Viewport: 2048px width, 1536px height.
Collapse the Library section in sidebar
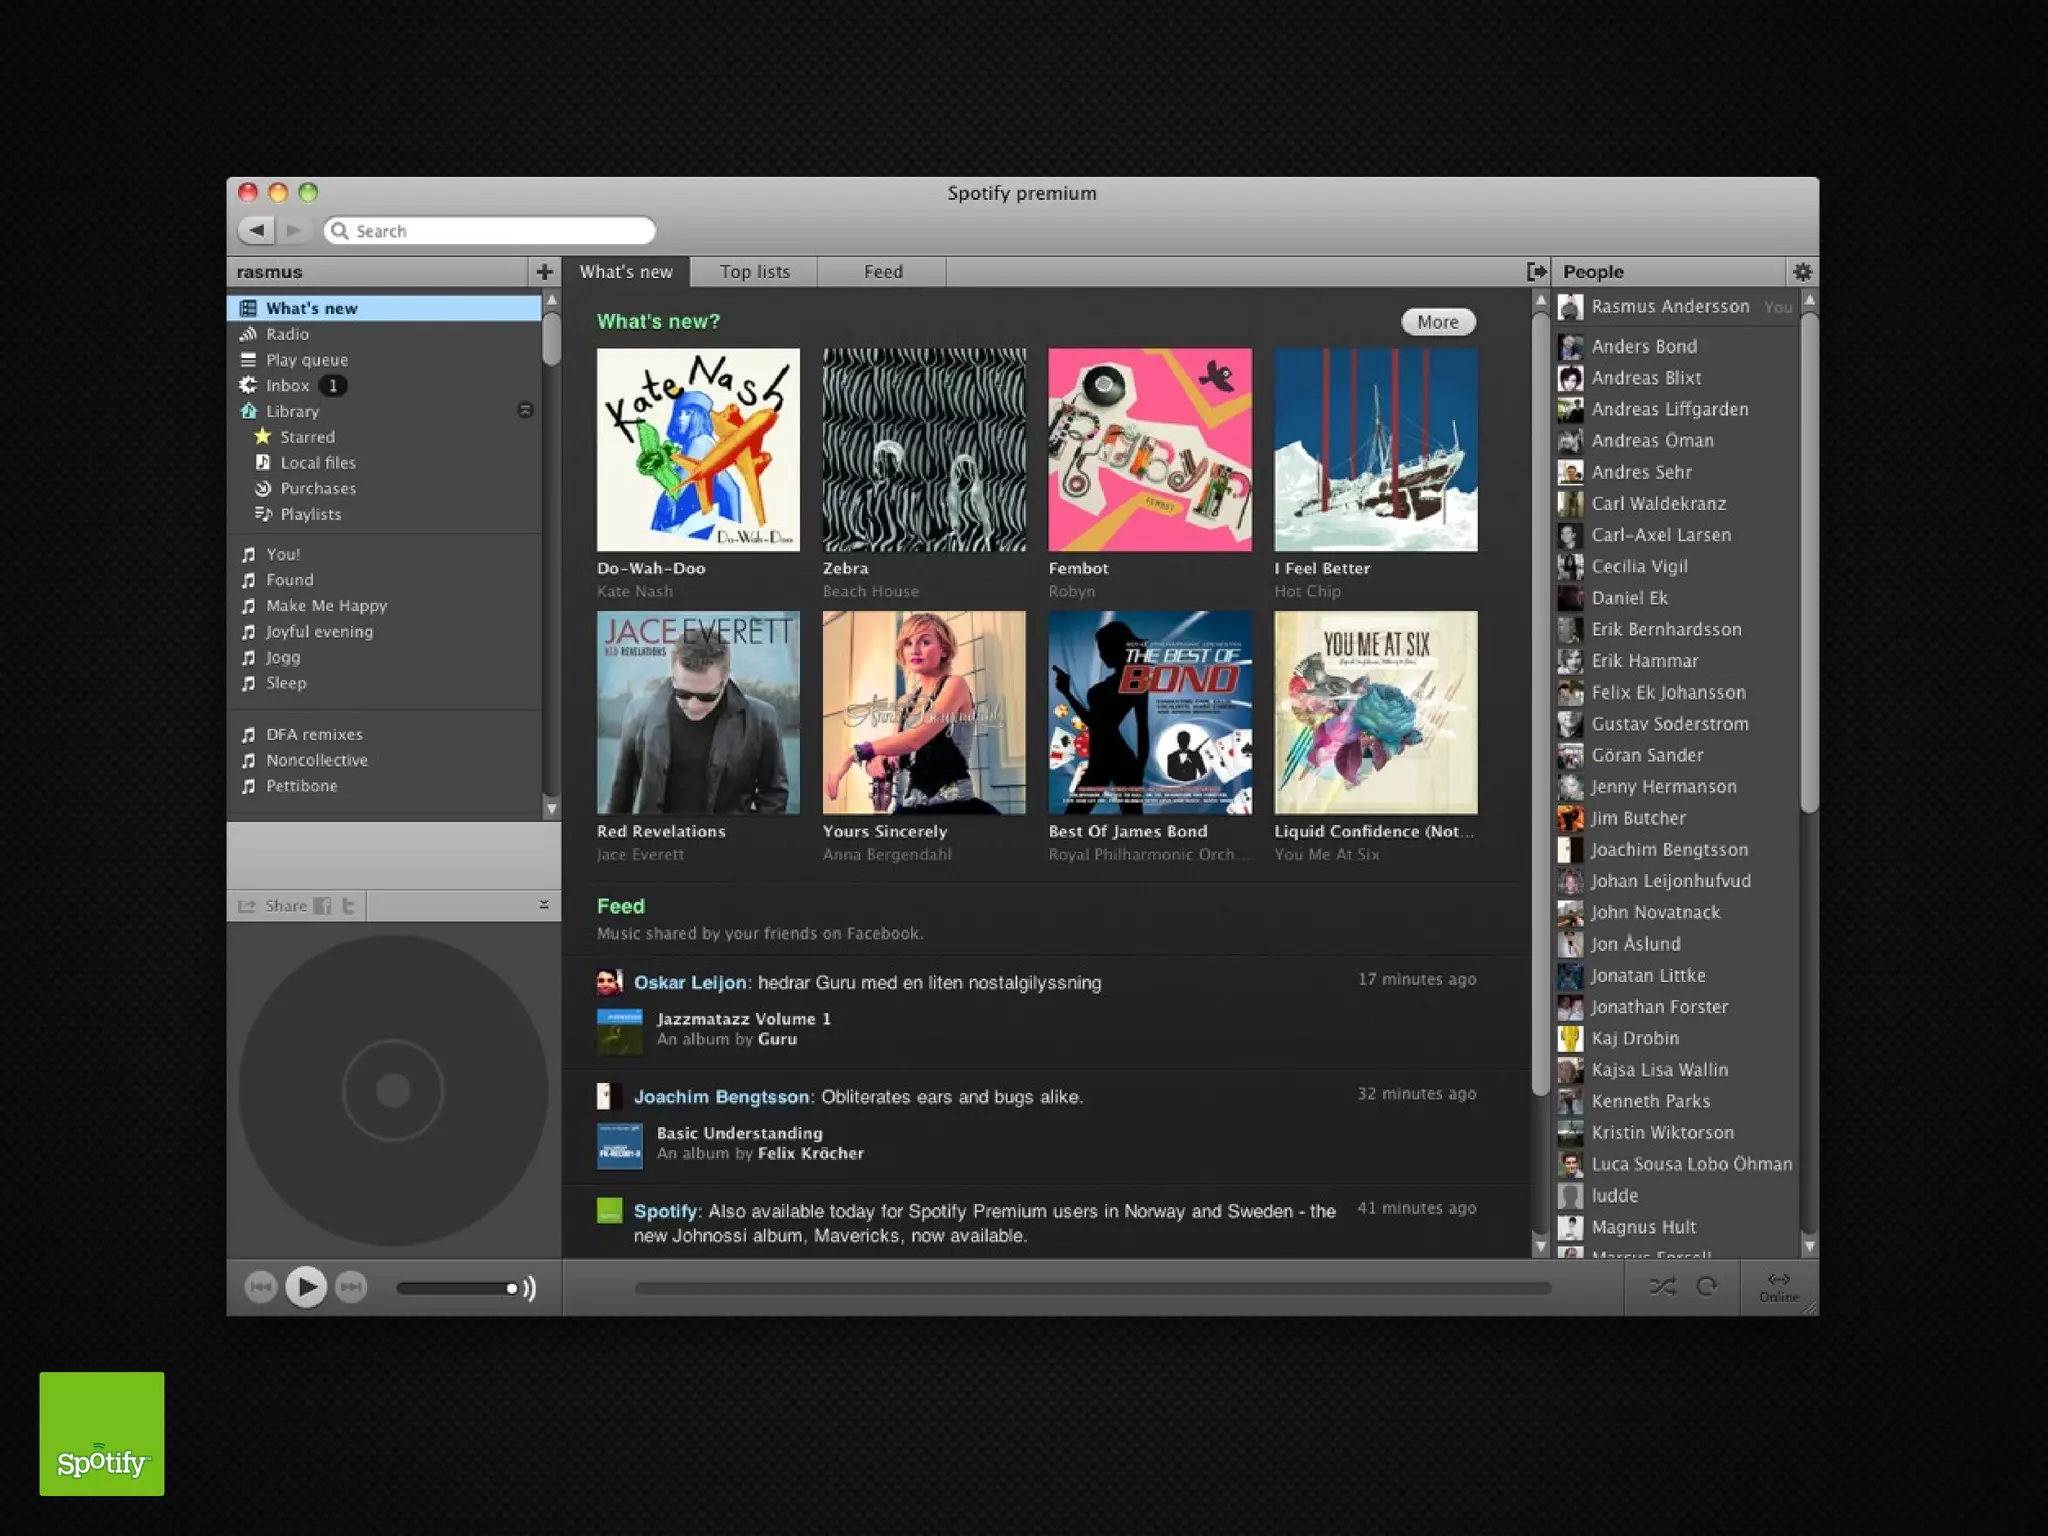pos(525,410)
